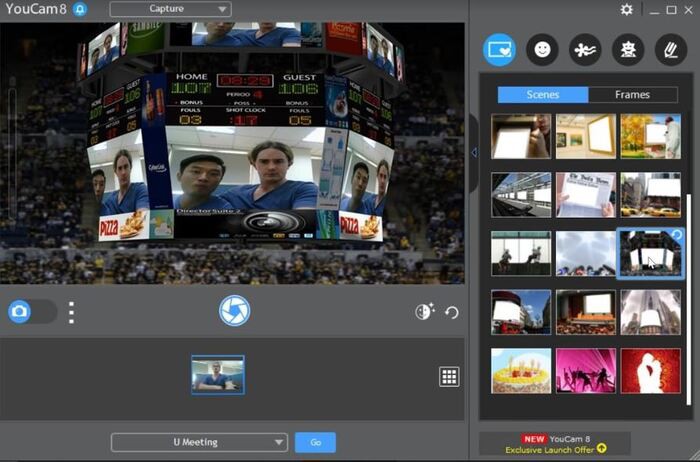Screen dimensions: 700x462
Task: Toggle the photo/video capture mode switch
Action: [32, 312]
